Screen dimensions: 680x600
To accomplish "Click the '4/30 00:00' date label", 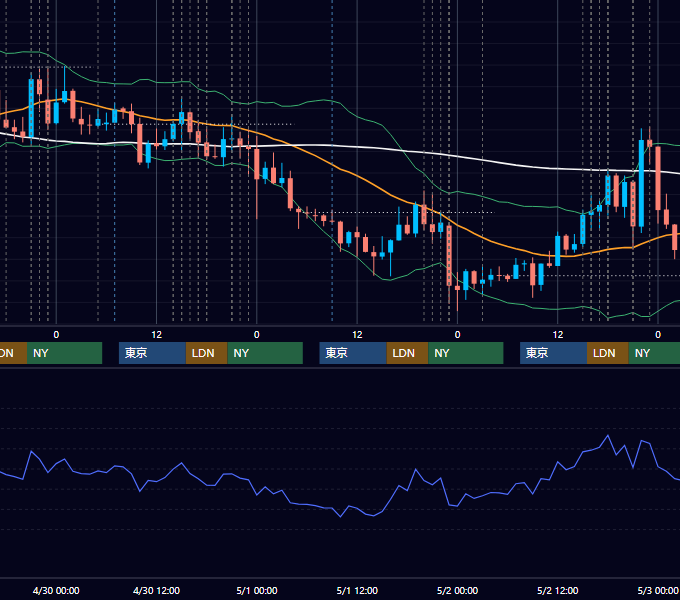I will click(x=56, y=590).
